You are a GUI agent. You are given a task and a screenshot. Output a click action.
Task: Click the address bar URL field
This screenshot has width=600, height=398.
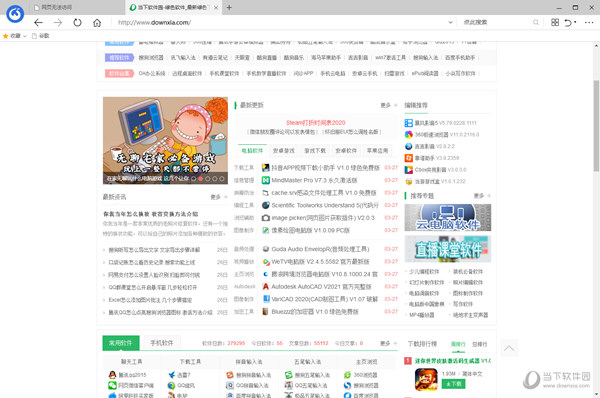coord(281,23)
